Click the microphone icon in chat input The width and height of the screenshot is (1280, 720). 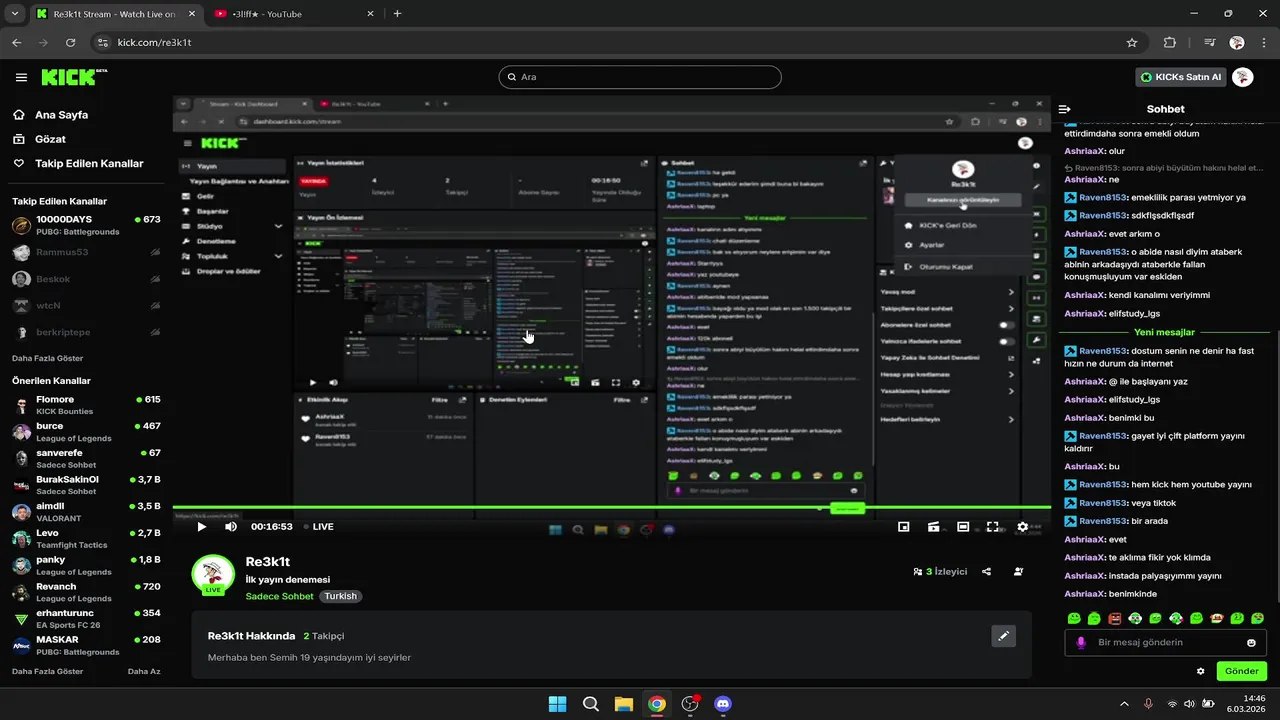point(1081,643)
